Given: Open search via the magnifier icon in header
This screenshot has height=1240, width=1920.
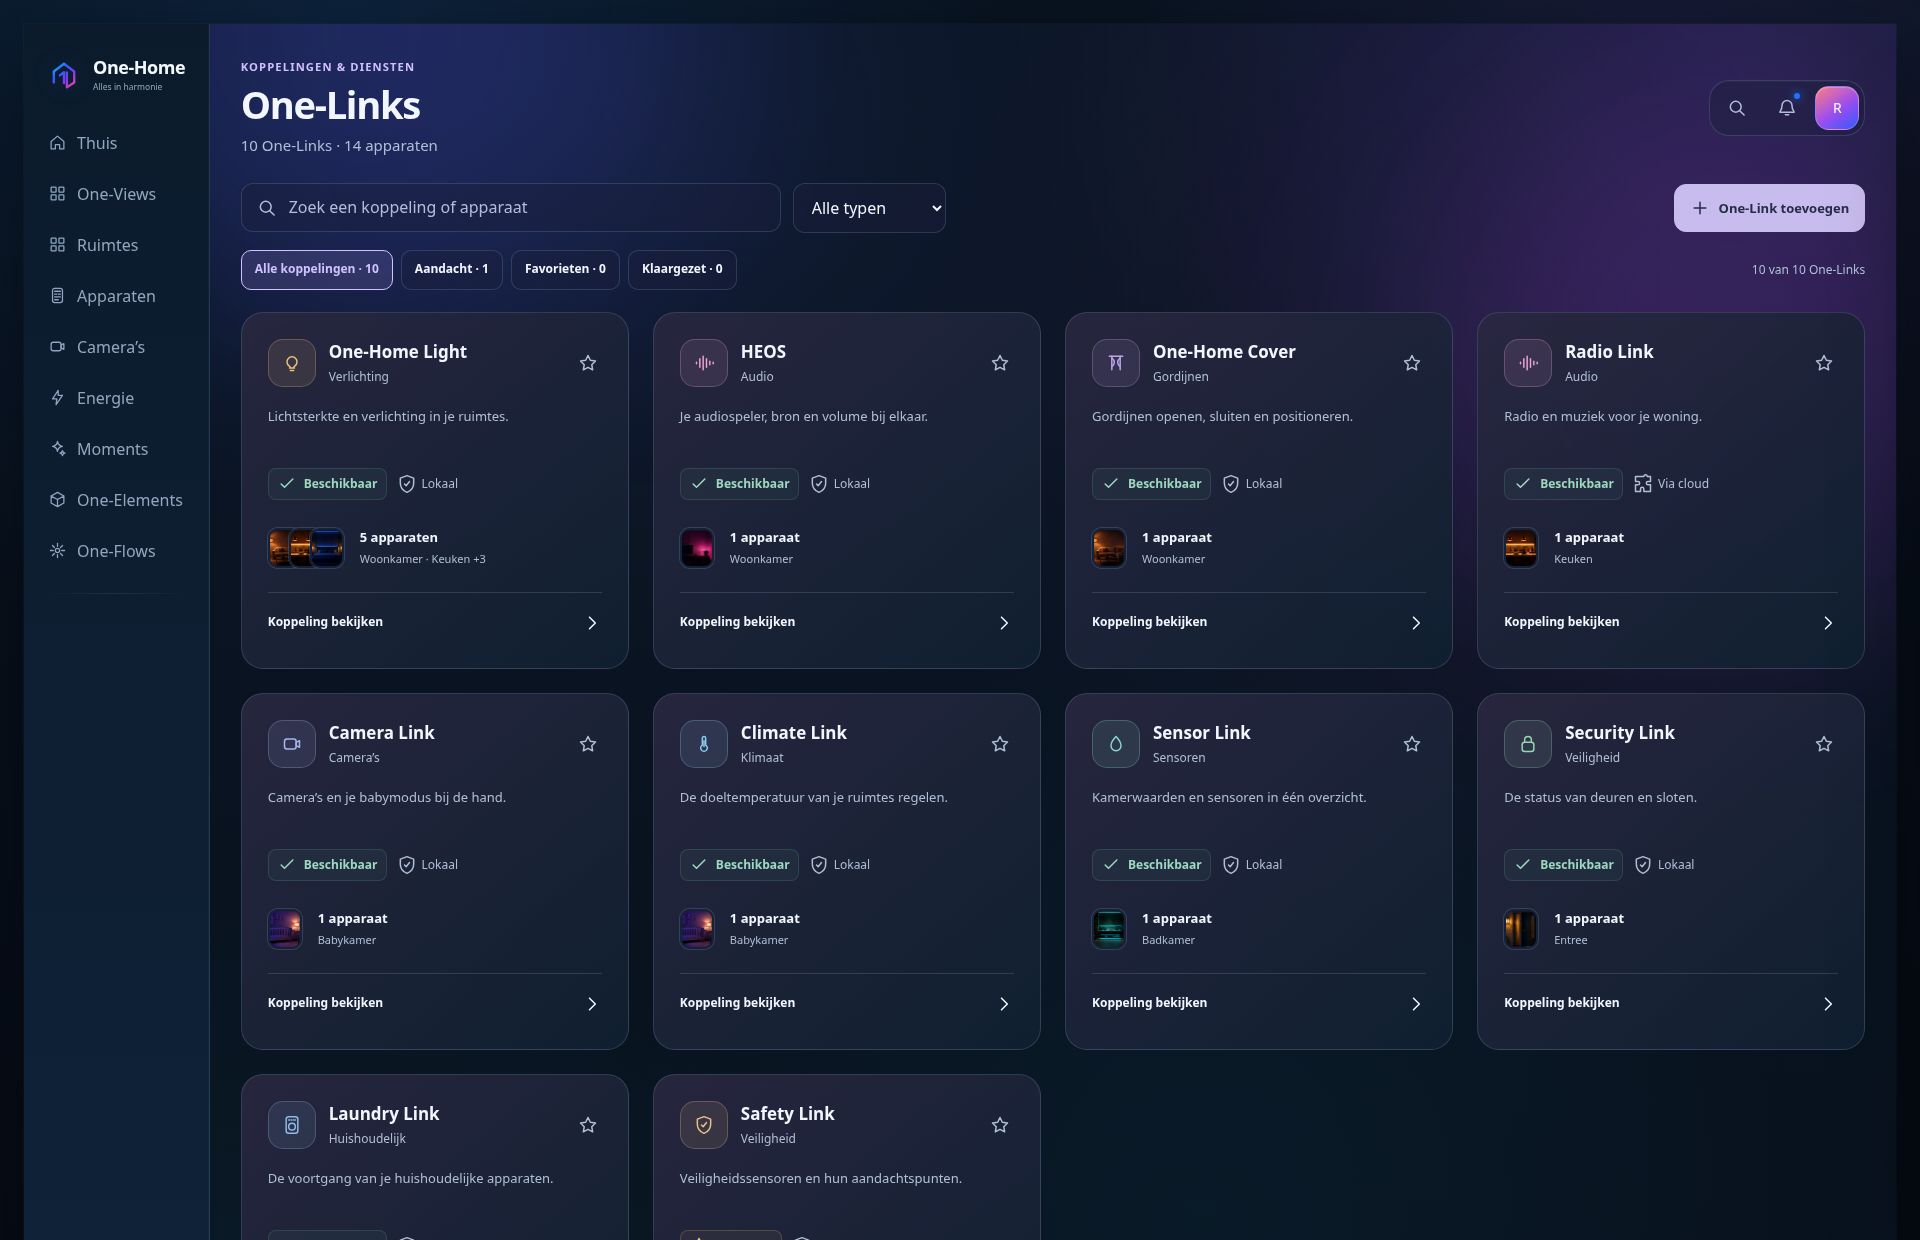Looking at the screenshot, I should coord(1737,108).
